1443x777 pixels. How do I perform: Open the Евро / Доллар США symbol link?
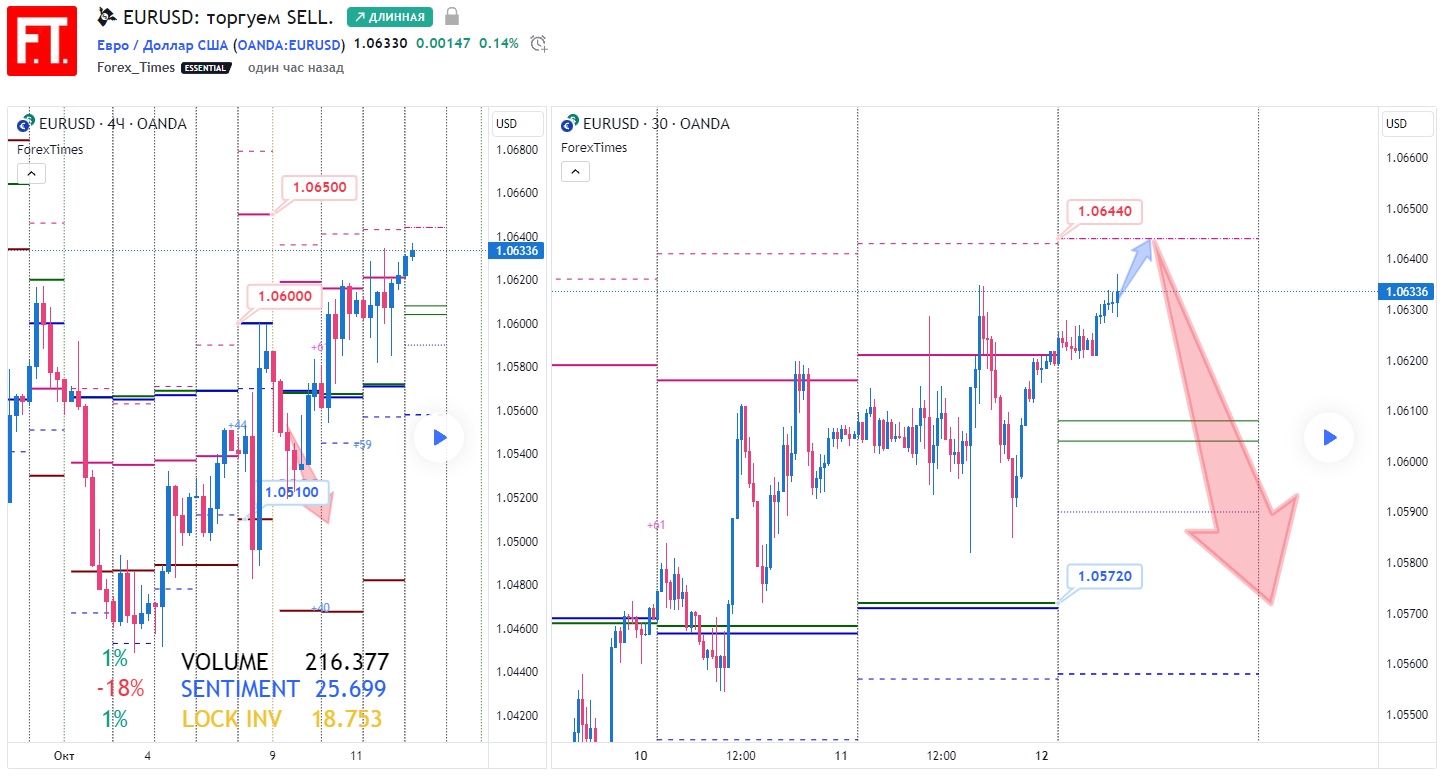click(x=163, y=44)
